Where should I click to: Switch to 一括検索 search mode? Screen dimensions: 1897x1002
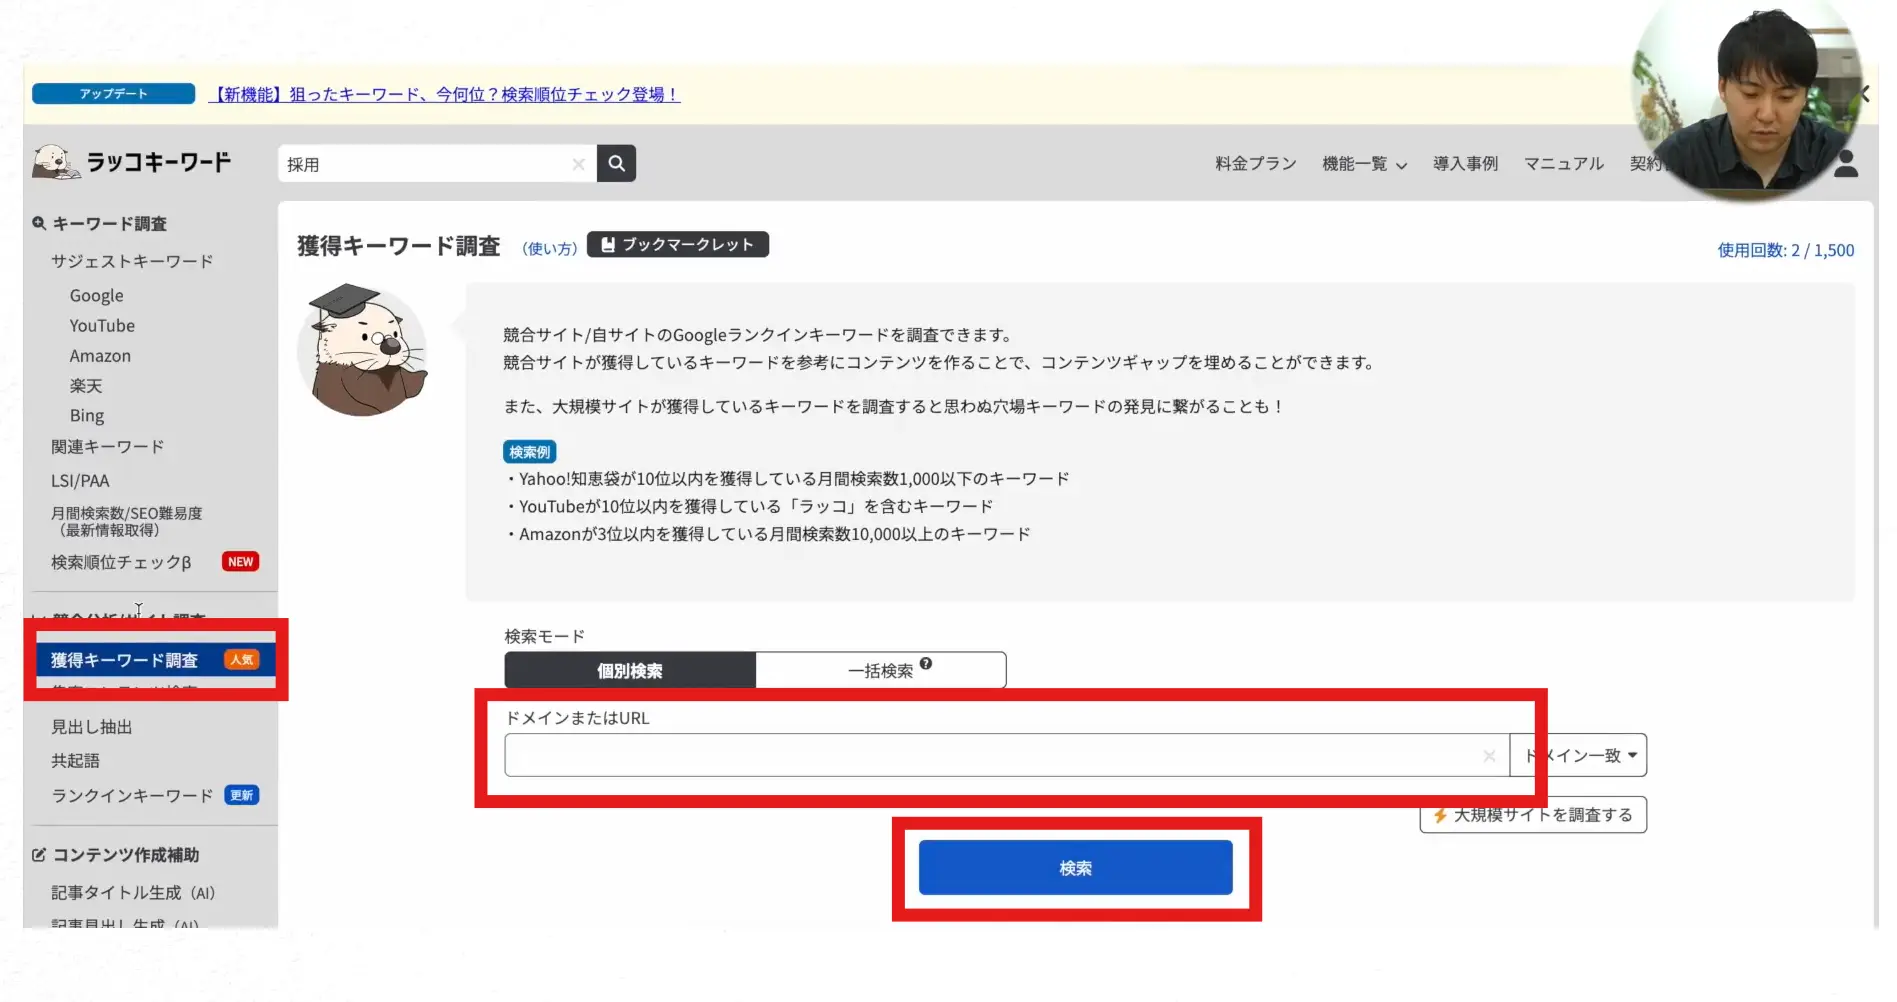tap(880, 671)
